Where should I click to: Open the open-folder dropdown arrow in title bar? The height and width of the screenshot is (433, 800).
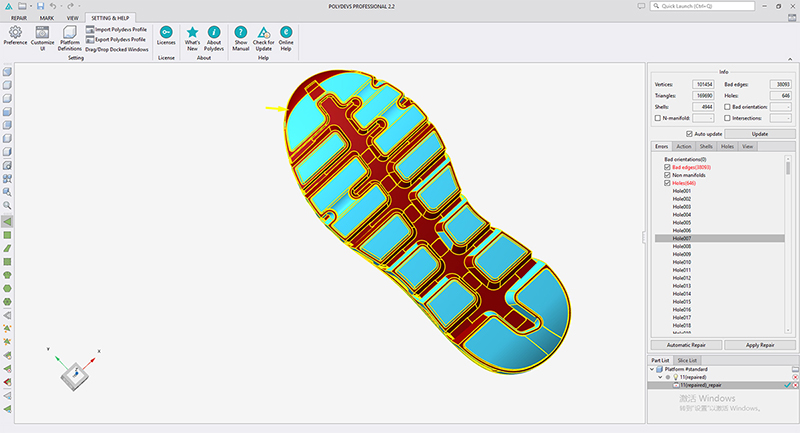31,7
